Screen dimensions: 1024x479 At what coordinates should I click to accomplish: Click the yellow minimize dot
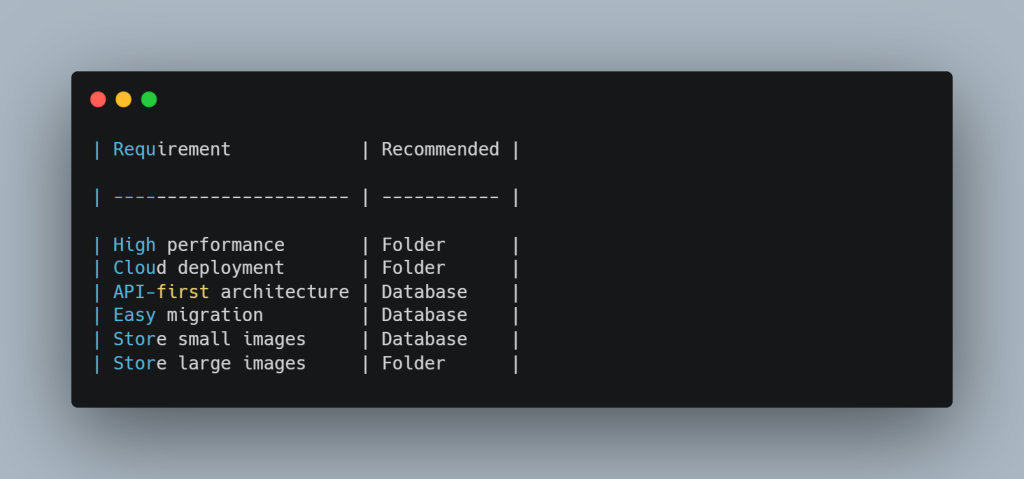[123, 99]
